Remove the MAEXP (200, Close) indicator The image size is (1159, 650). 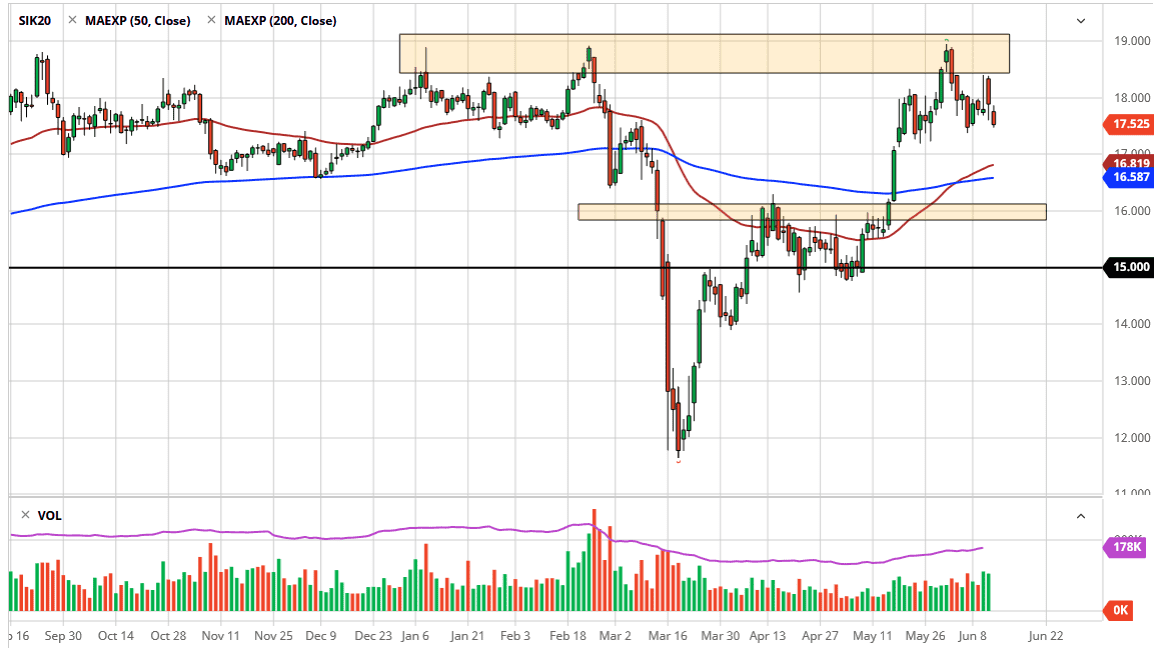tap(211, 20)
